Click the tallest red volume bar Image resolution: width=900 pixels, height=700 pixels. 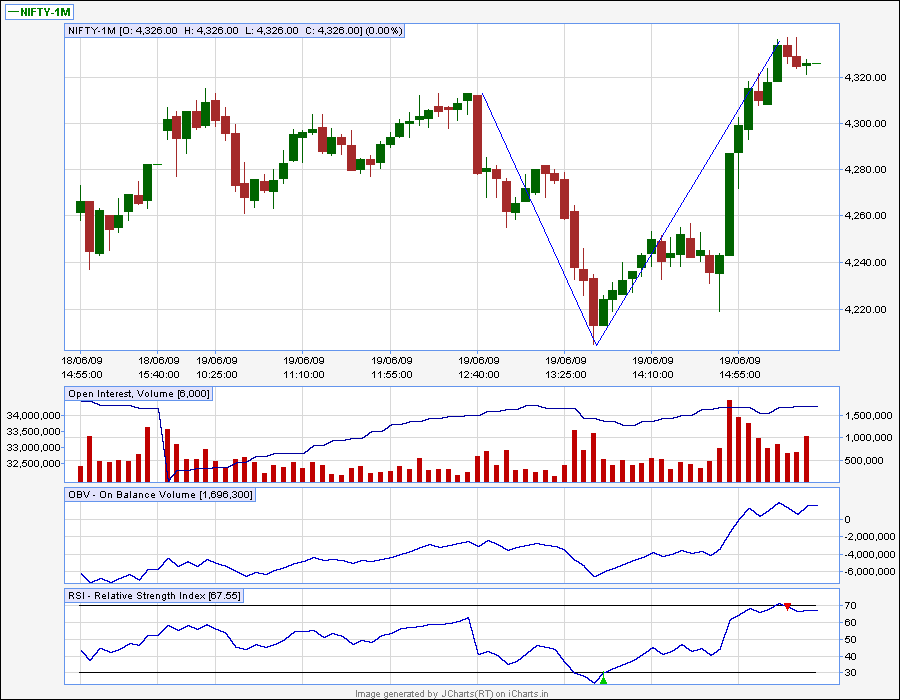click(730, 441)
